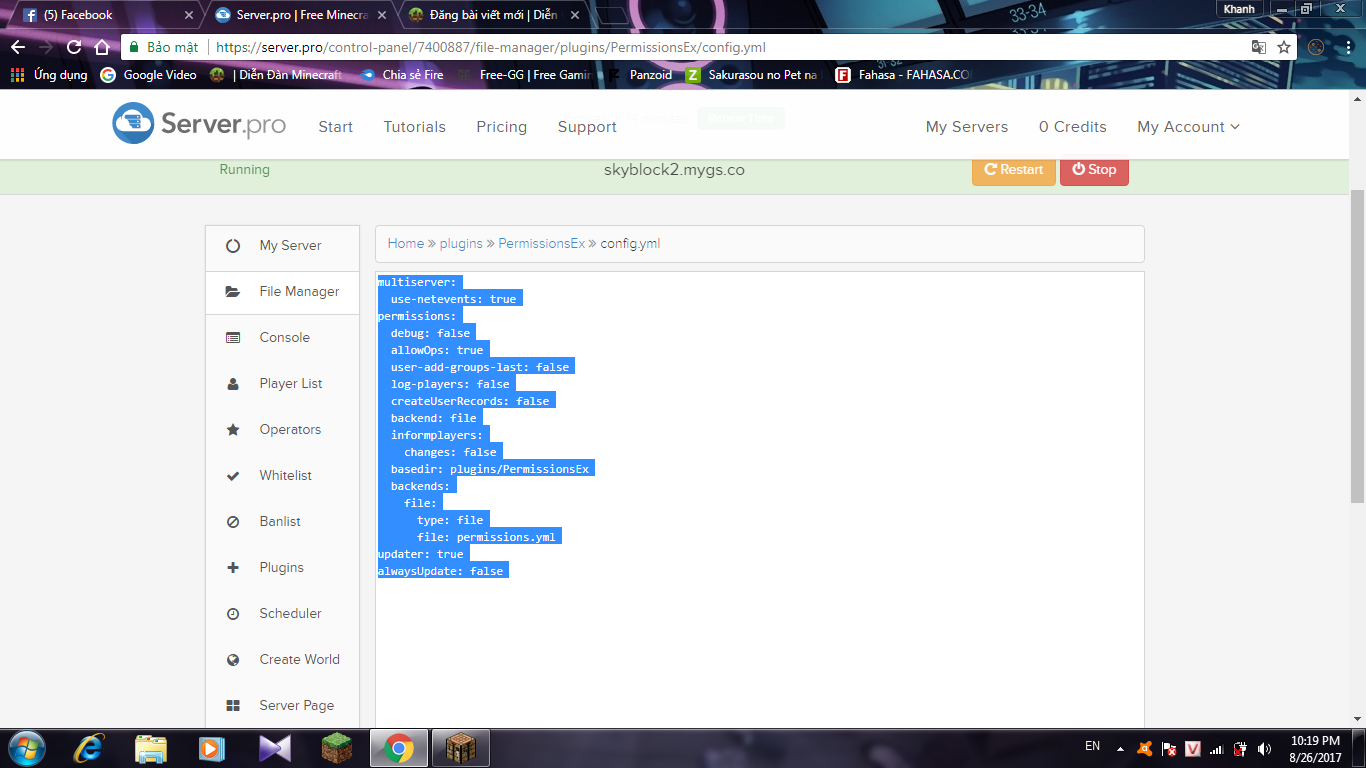This screenshot has height=768, width=1366.
Task: Click the Server.pro cloud logo icon
Action: (x=133, y=124)
